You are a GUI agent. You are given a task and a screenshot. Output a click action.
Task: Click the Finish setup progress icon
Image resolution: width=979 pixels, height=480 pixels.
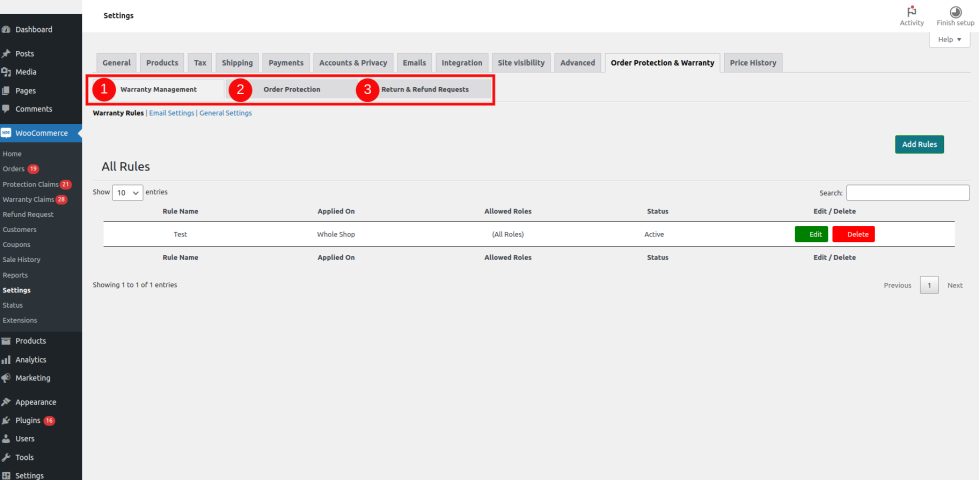pos(955,11)
